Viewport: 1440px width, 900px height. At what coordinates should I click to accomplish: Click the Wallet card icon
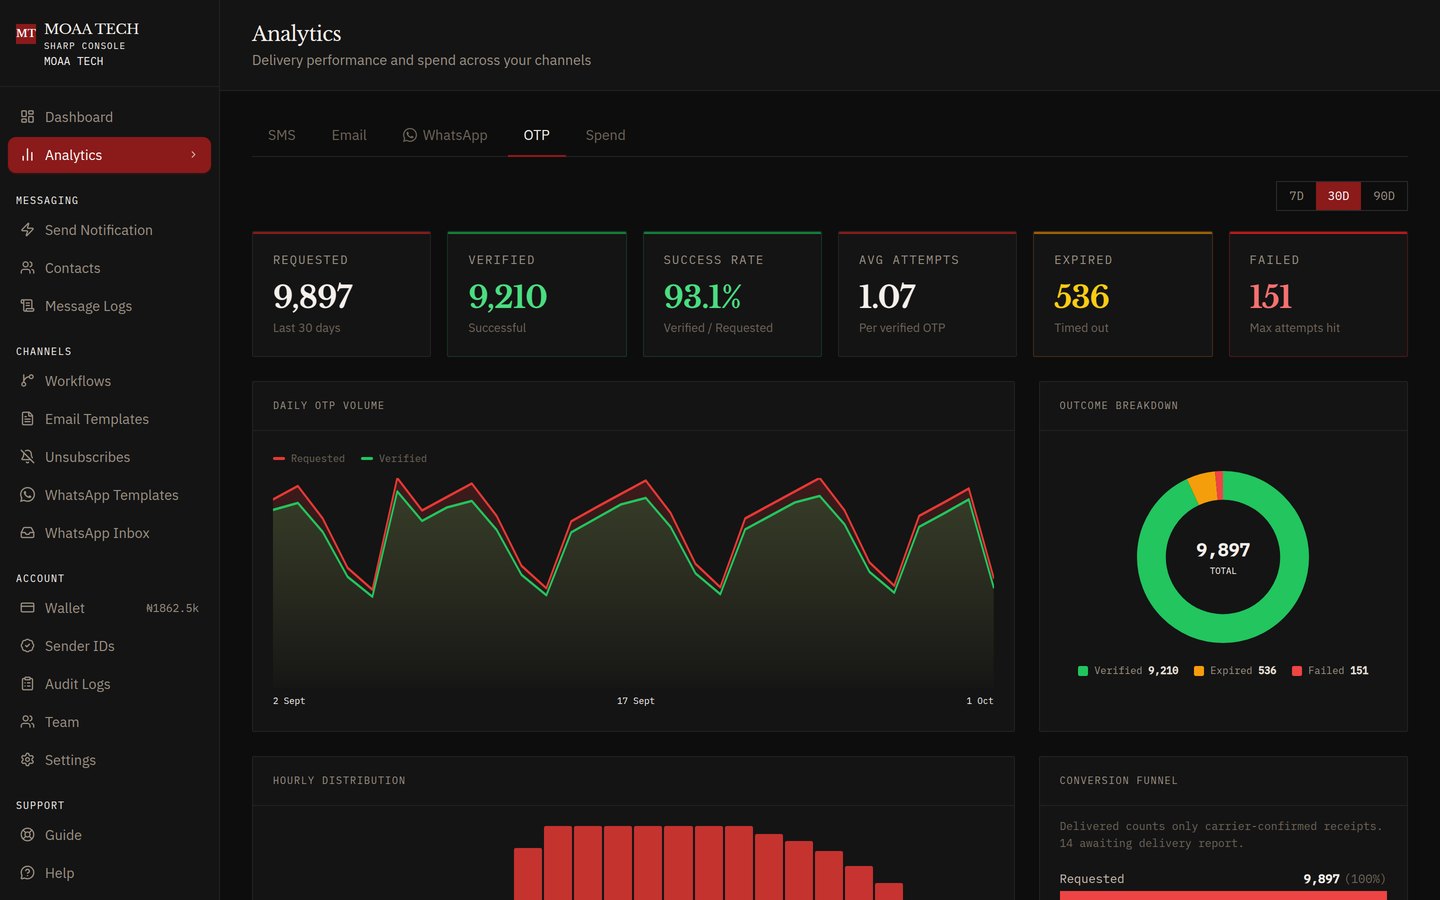point(27,608)
